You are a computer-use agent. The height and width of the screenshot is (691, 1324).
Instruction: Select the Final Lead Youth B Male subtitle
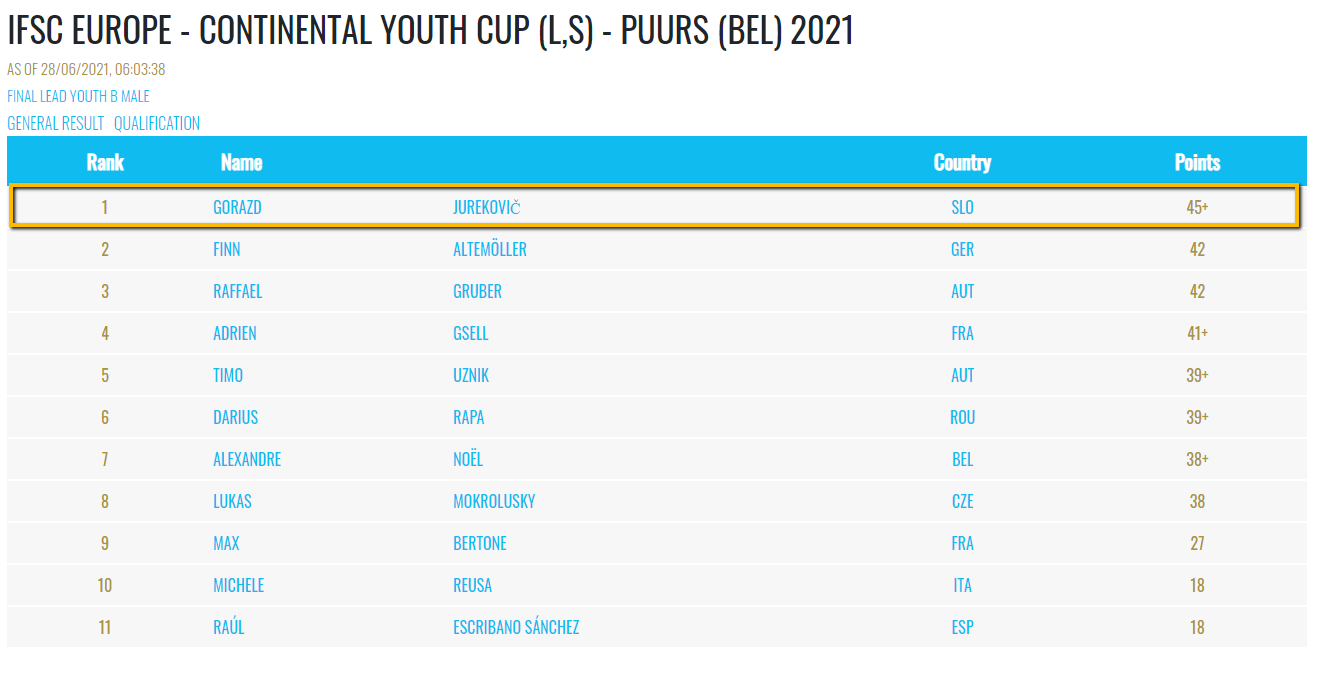pyautogui.click(x=78, y=96)
